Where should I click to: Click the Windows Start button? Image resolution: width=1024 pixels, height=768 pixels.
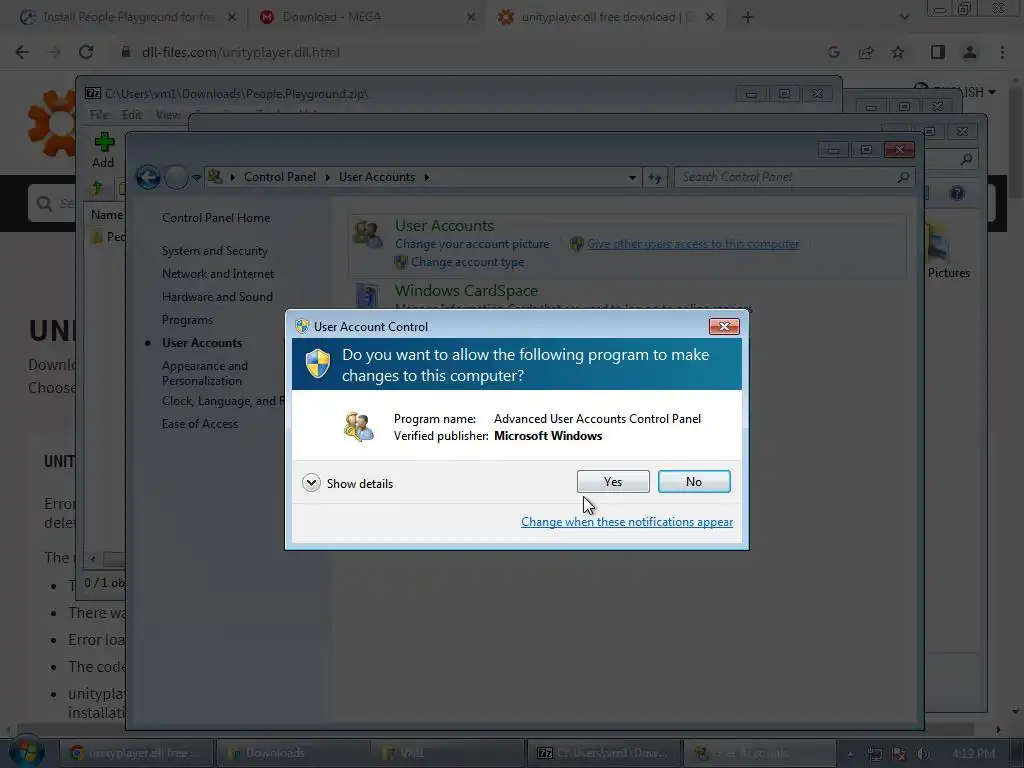pos(26,752)
